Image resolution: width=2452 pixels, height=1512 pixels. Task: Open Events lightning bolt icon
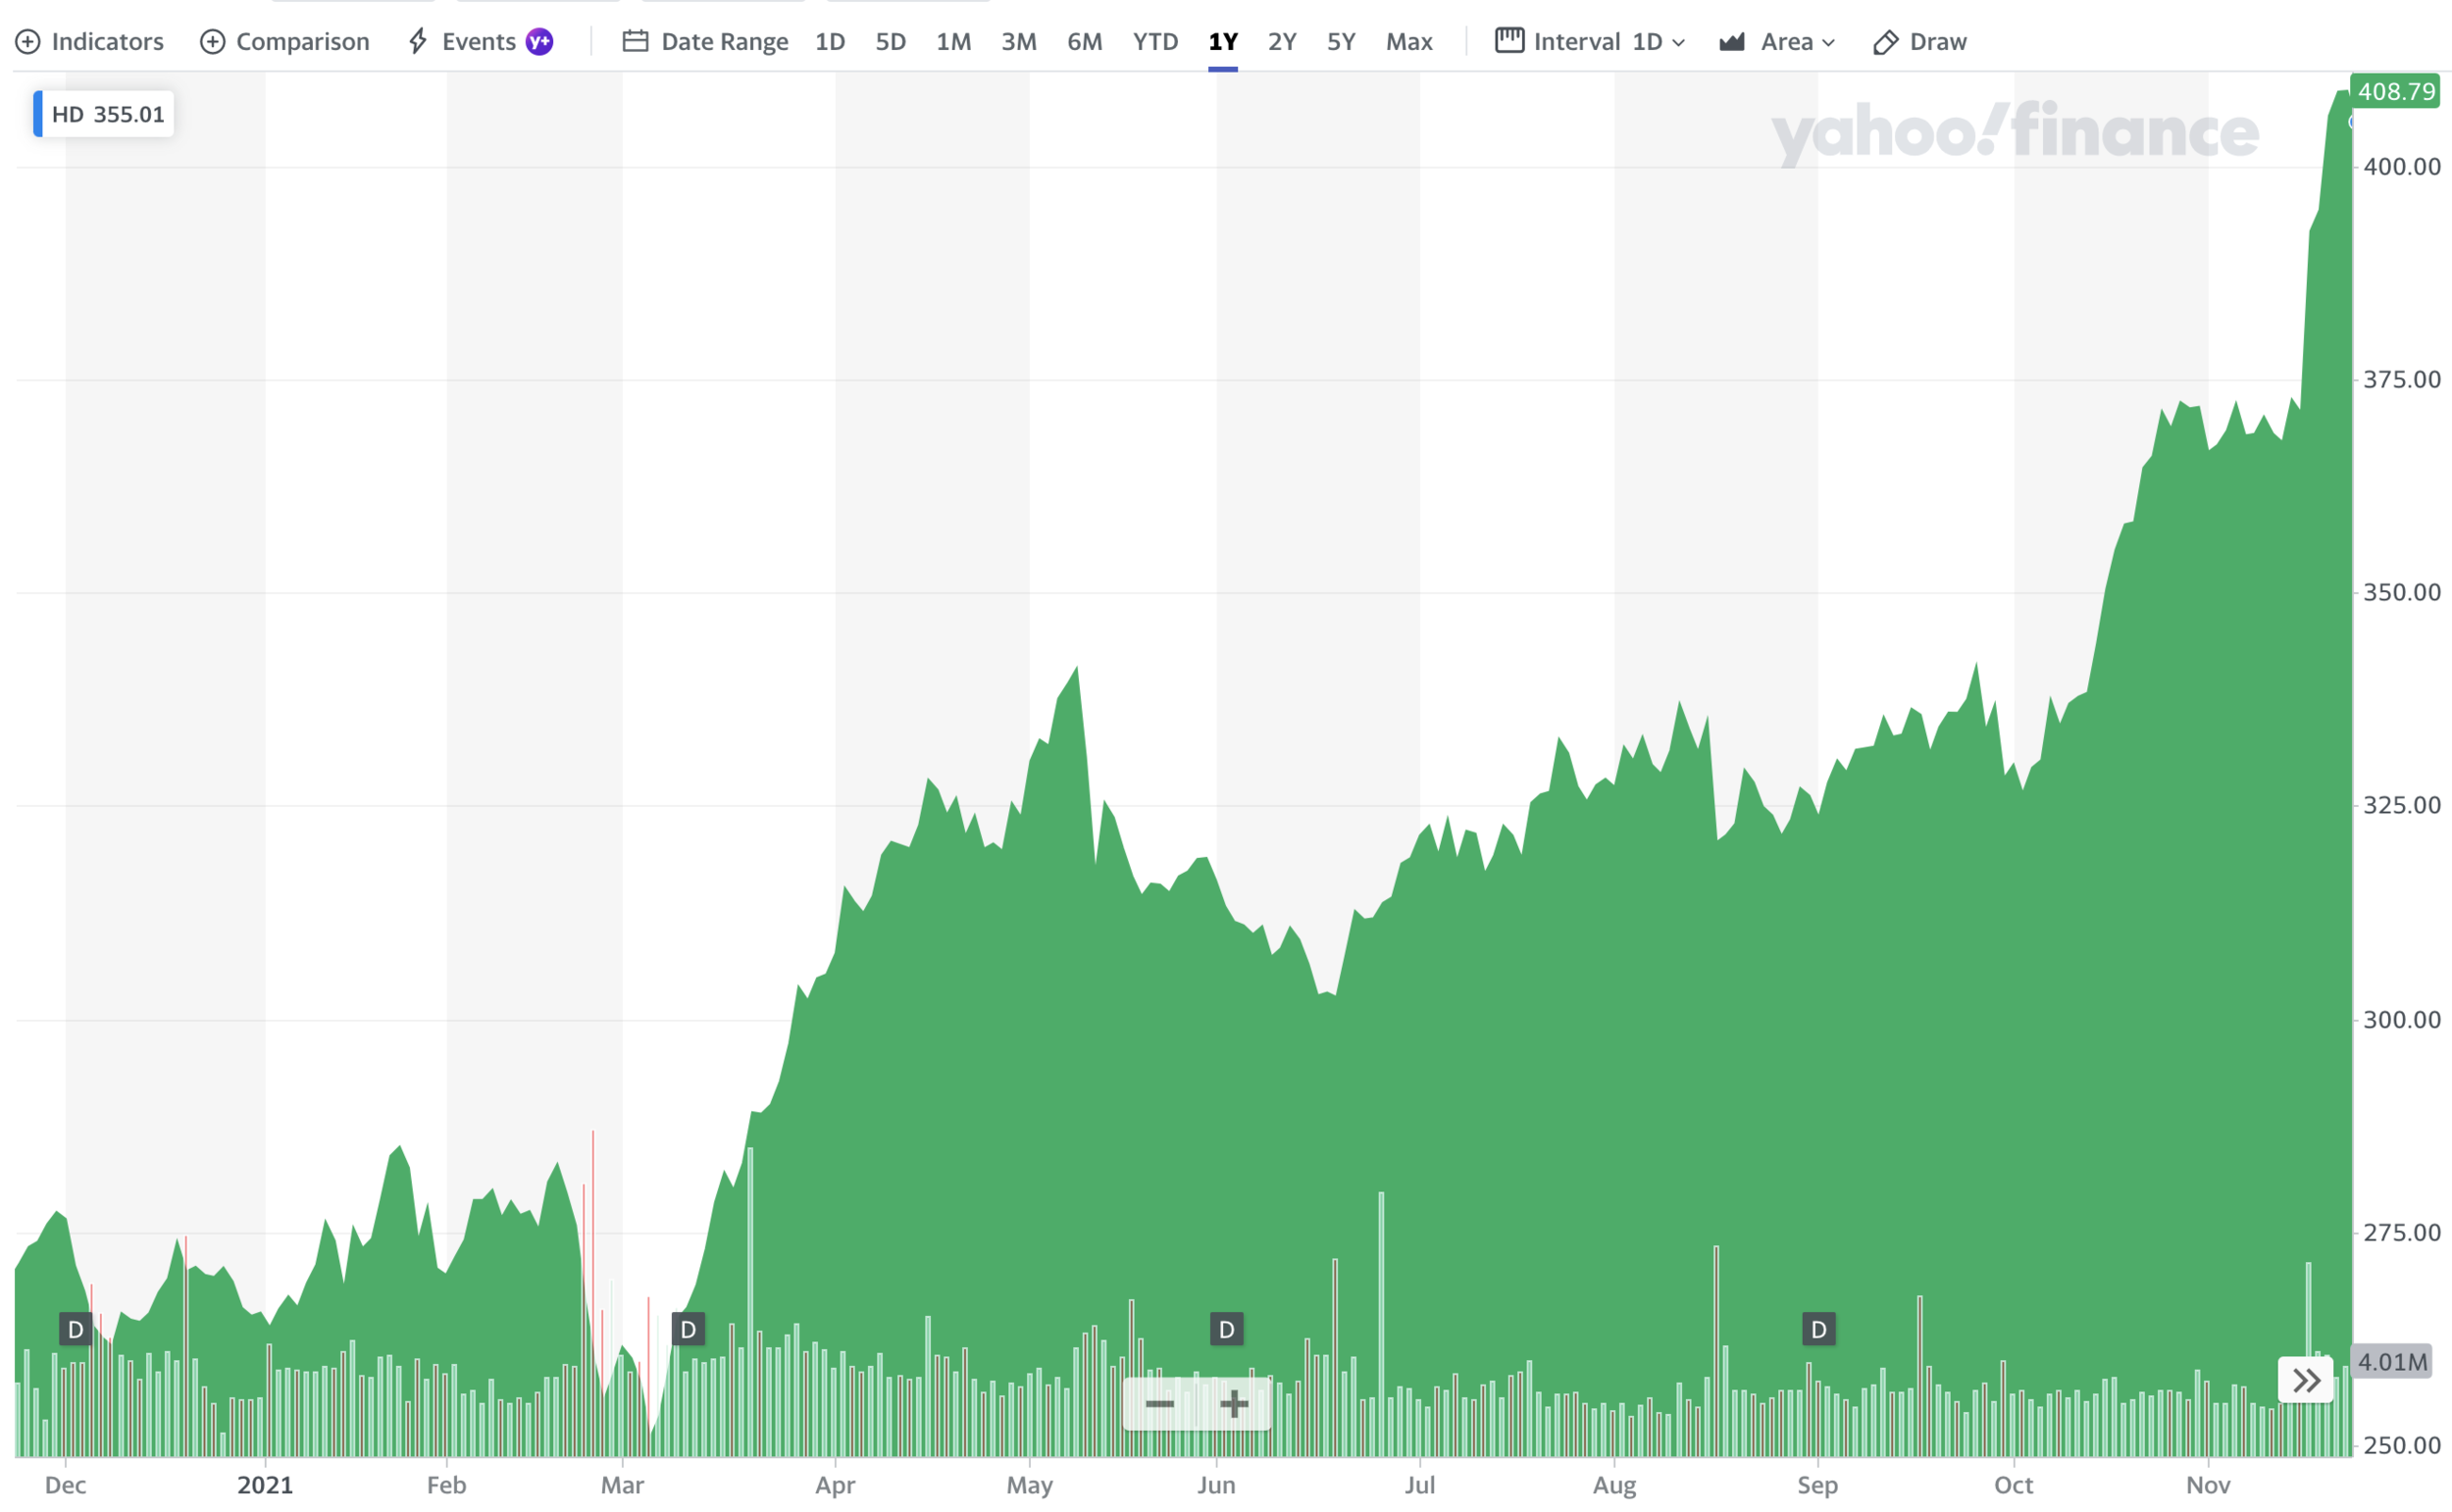tap(418, 42)
